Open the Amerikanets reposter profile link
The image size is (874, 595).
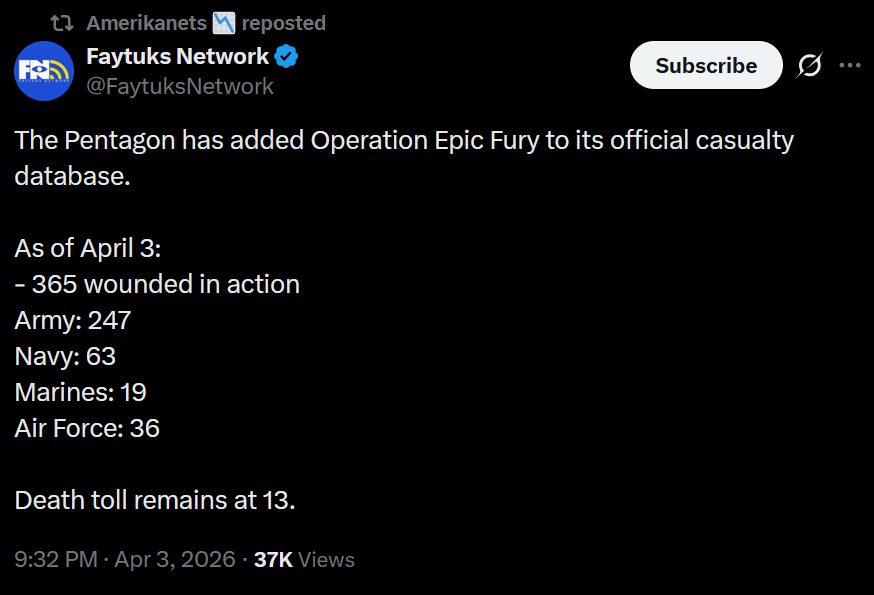pyautogui.click(x=146, y=22)
